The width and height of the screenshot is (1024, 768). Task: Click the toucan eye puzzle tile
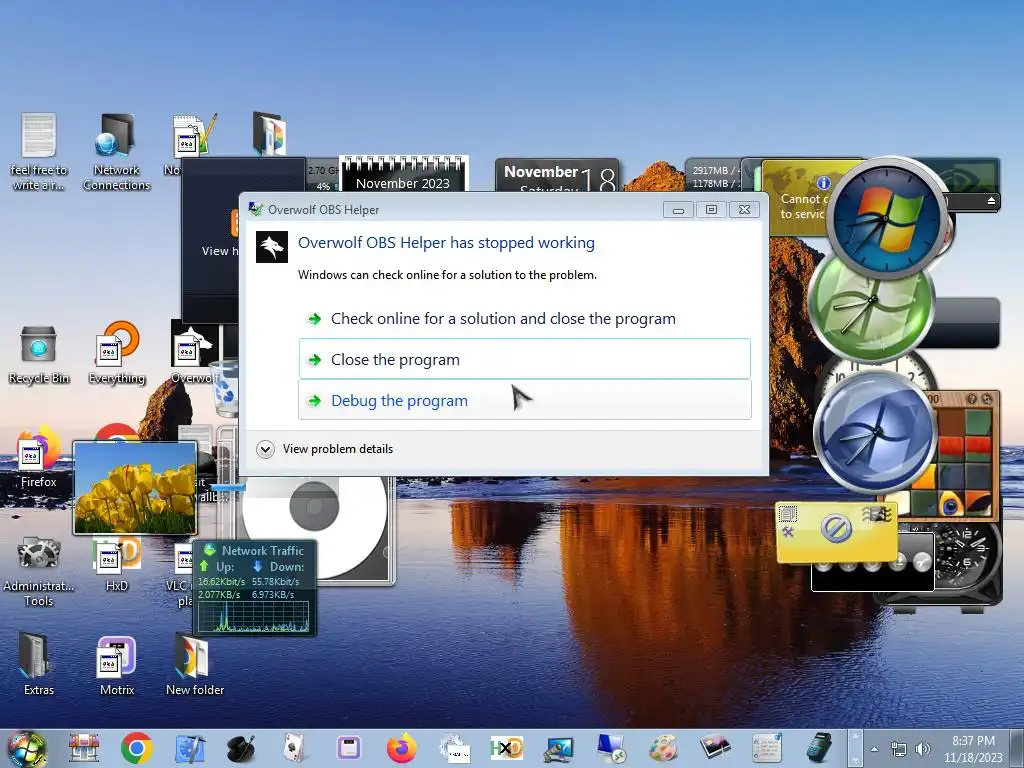coord(950,504)
